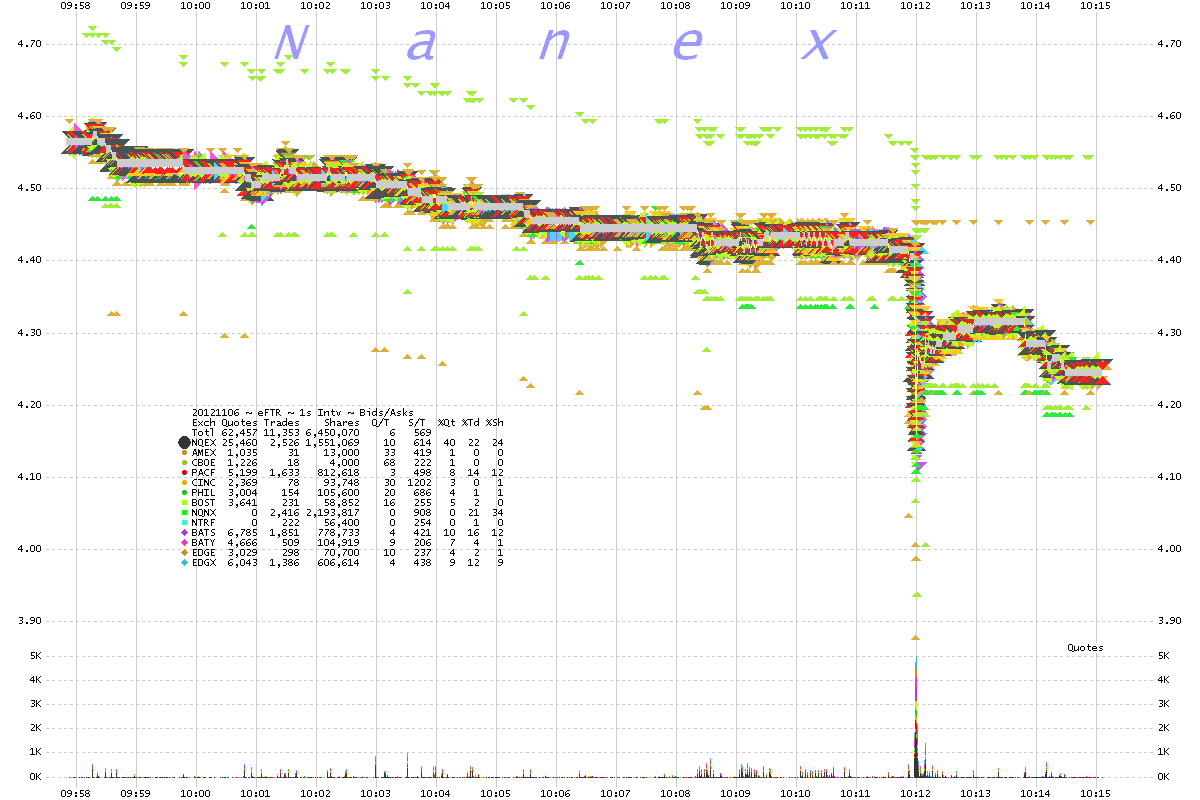Click the total quotes value '62,457'
Viewport: 1200px width, 800px height.
pyautogui.click(x=239, y=432)
